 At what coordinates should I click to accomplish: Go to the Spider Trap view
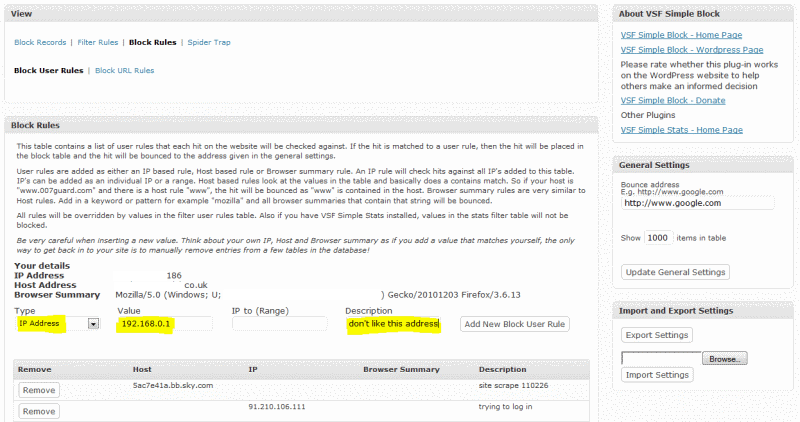[x=209, y=42]
